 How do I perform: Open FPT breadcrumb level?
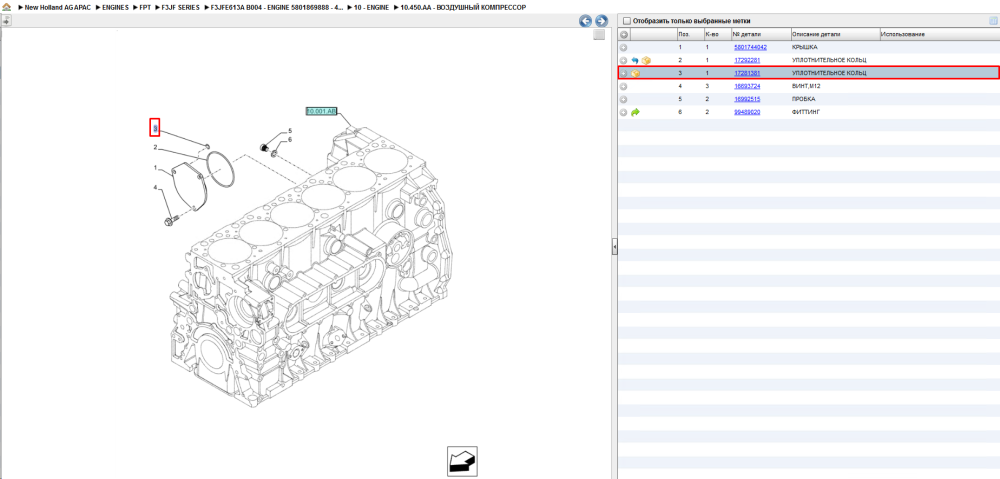pyautogui.click(x=145, y=7)
